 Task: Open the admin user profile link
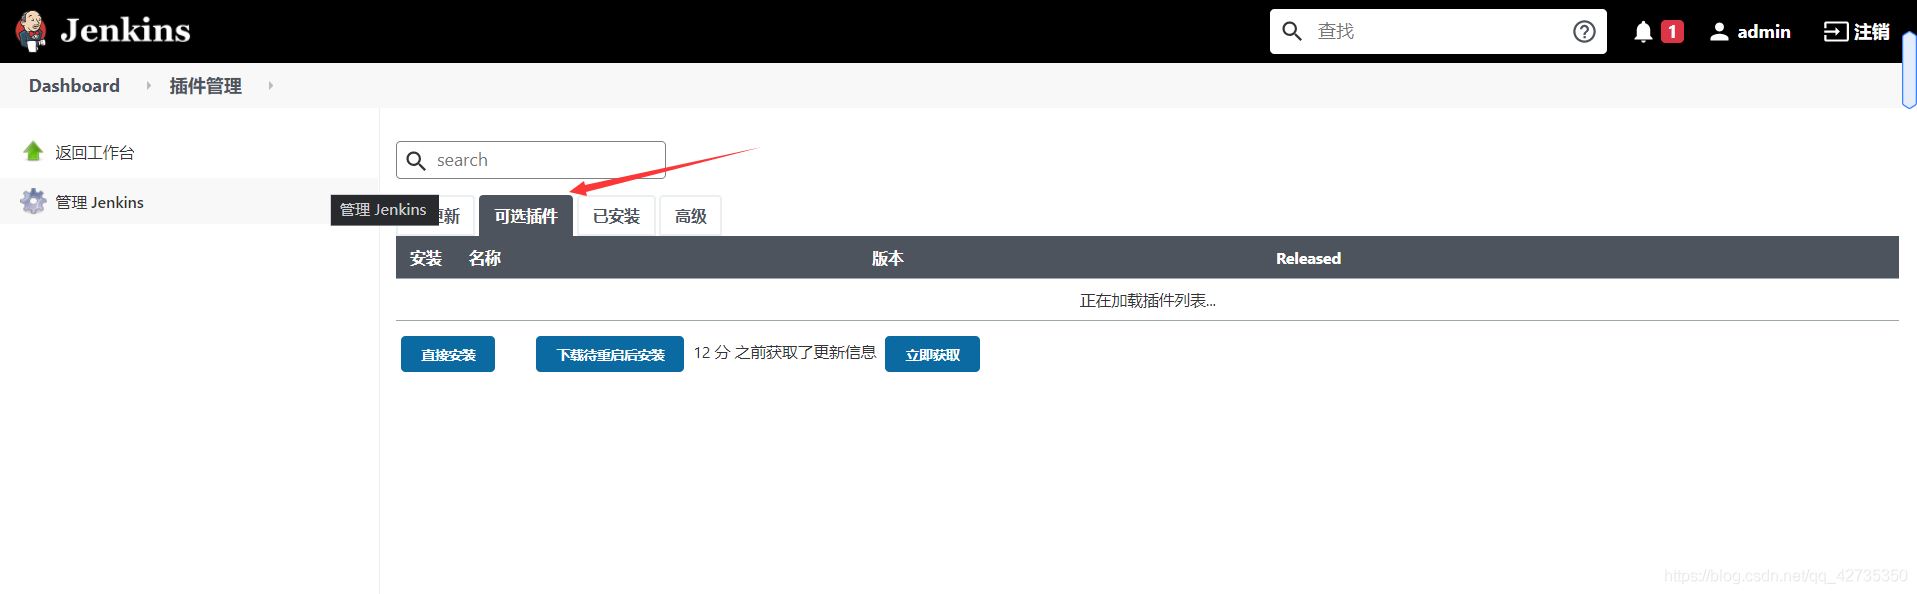pyautogui.click(x=1764, y=32)
